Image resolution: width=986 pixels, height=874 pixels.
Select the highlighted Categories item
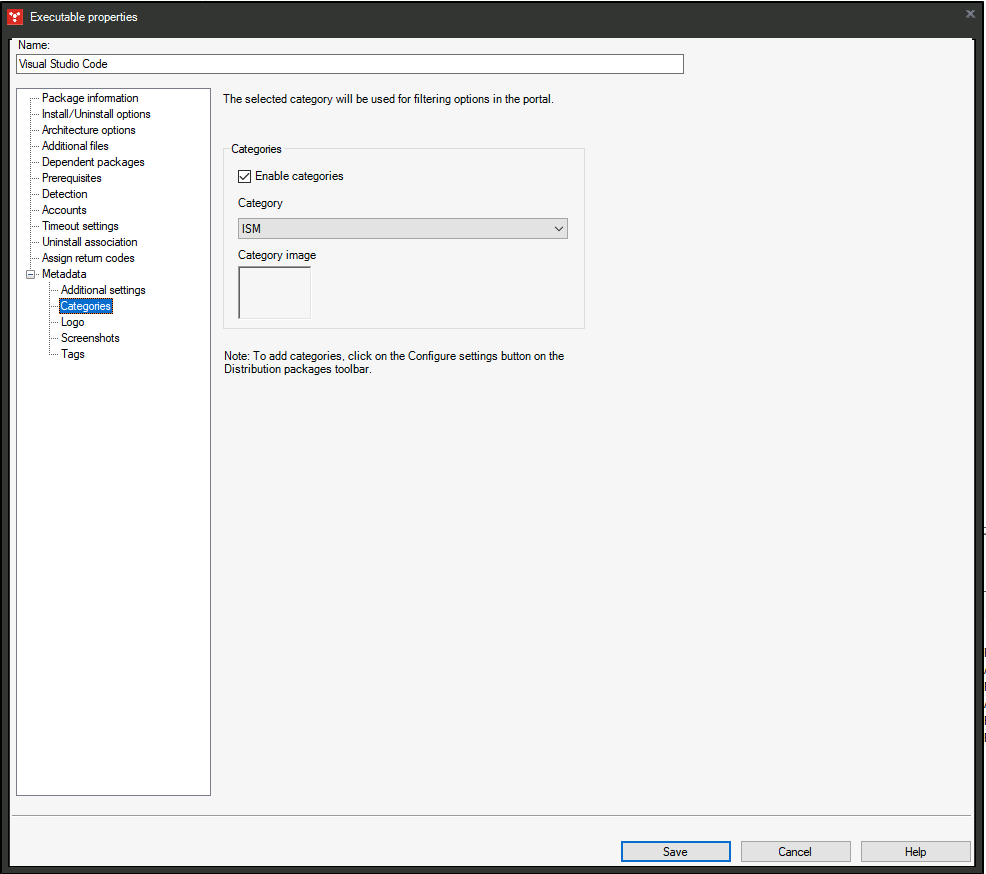point(86,306)
